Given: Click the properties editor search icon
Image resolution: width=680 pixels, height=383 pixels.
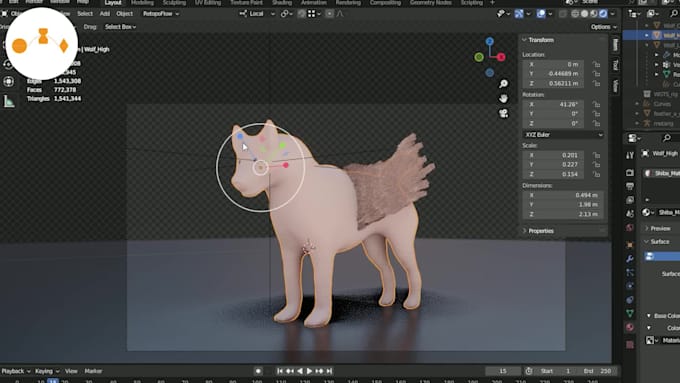Looking at the screenshot, I should (667, 138).
